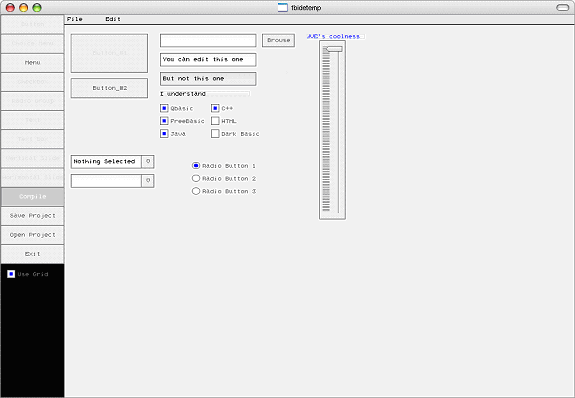The height and width of the screenshot is (398, 575).
Task: Expand the empty dropdown list below
Action: click(x=148, y=180)
